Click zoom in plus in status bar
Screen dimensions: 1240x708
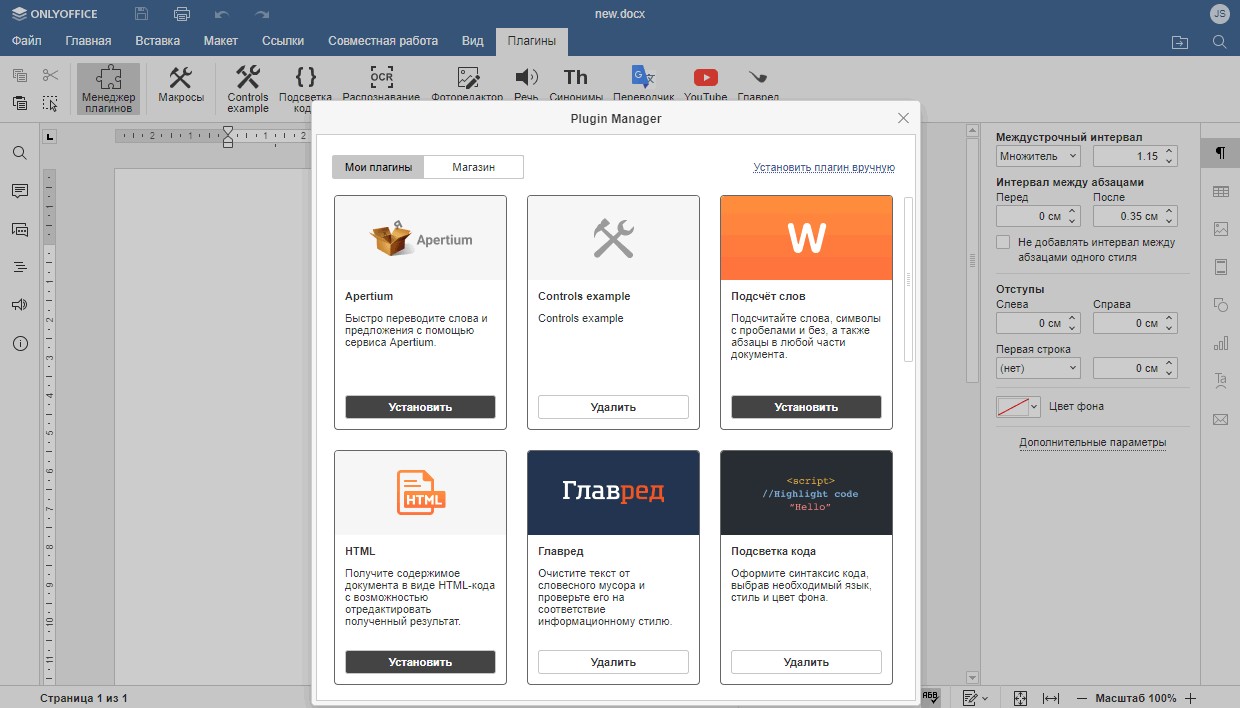pos(1190,698)
